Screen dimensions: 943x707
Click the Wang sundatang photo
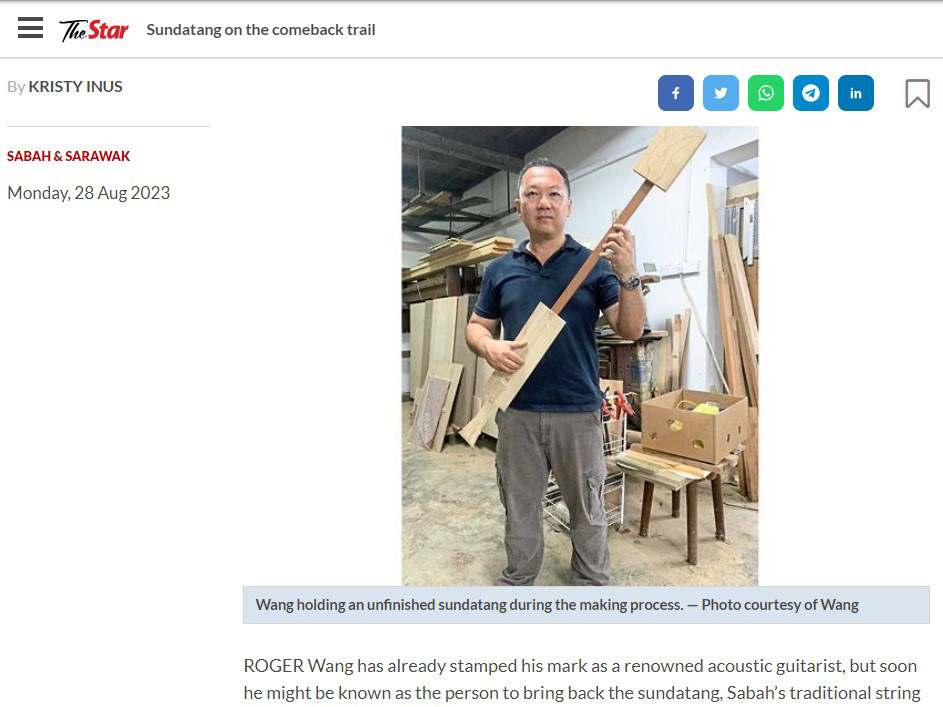(x=580, y=355)
